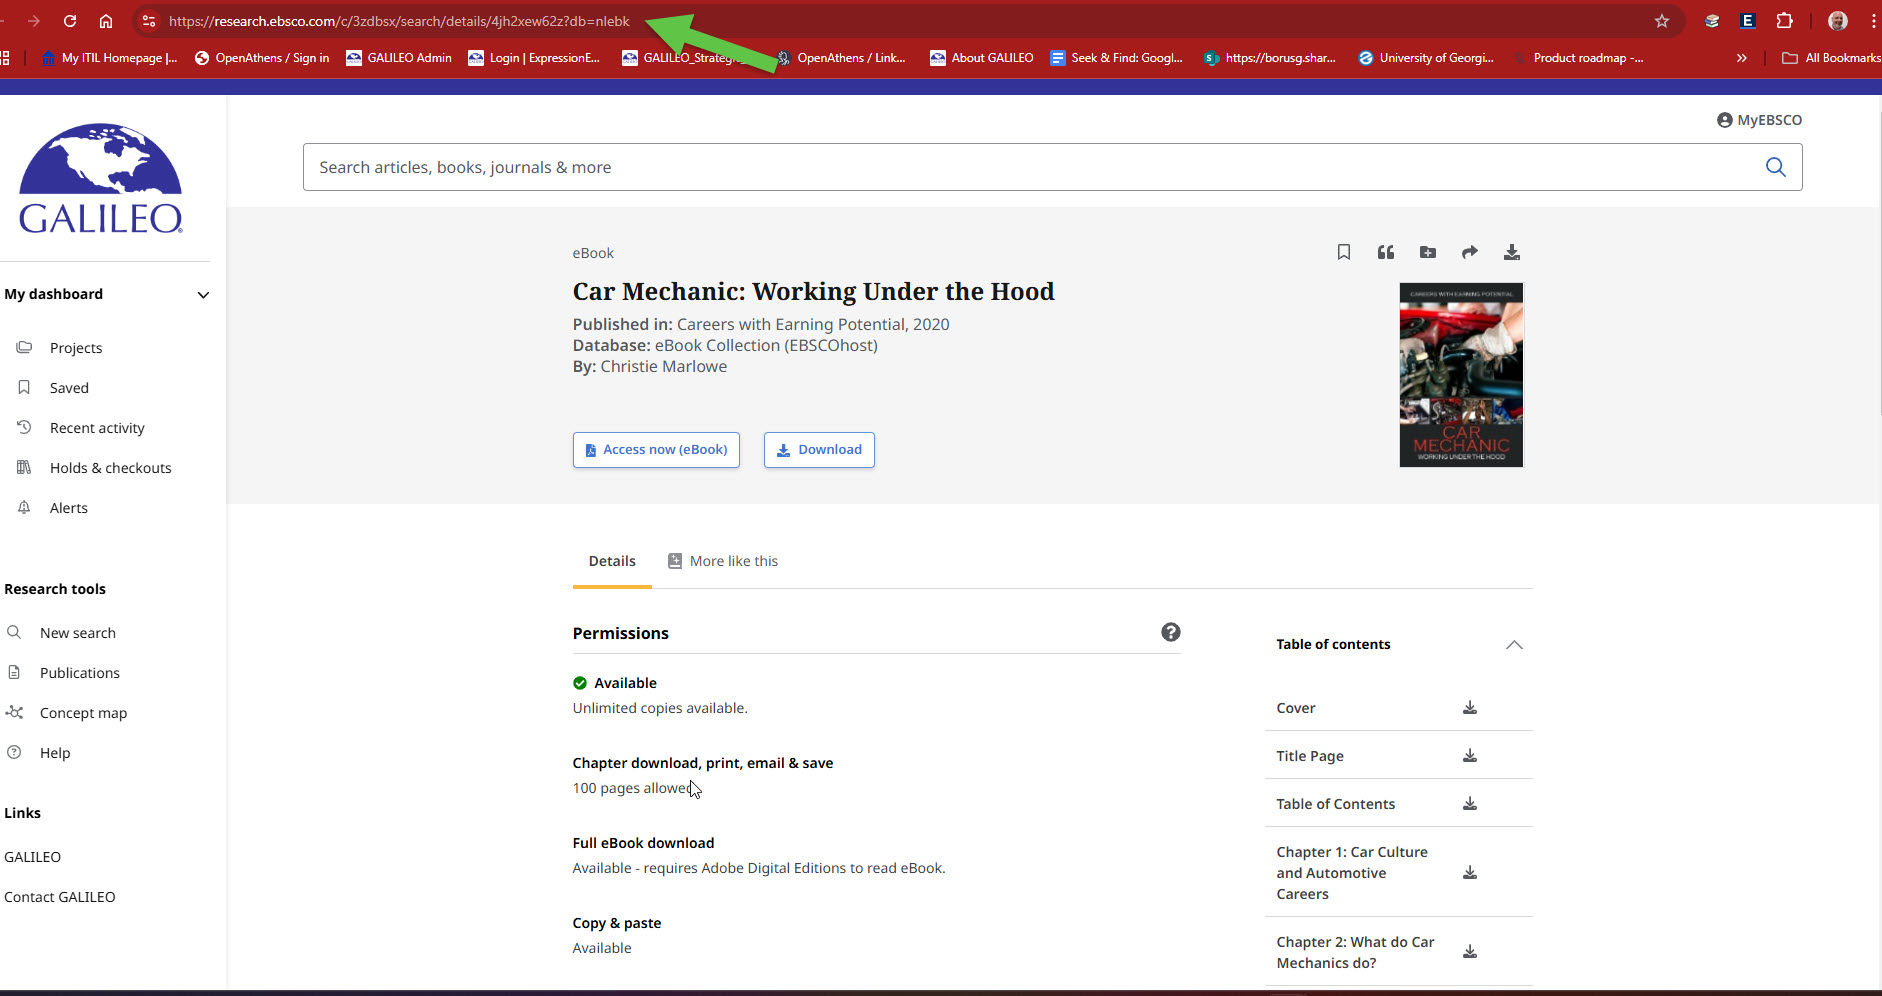The width and height of the screenshot is (1882, 996).
Task: Start a New search
Action: (x=77, y=633)
